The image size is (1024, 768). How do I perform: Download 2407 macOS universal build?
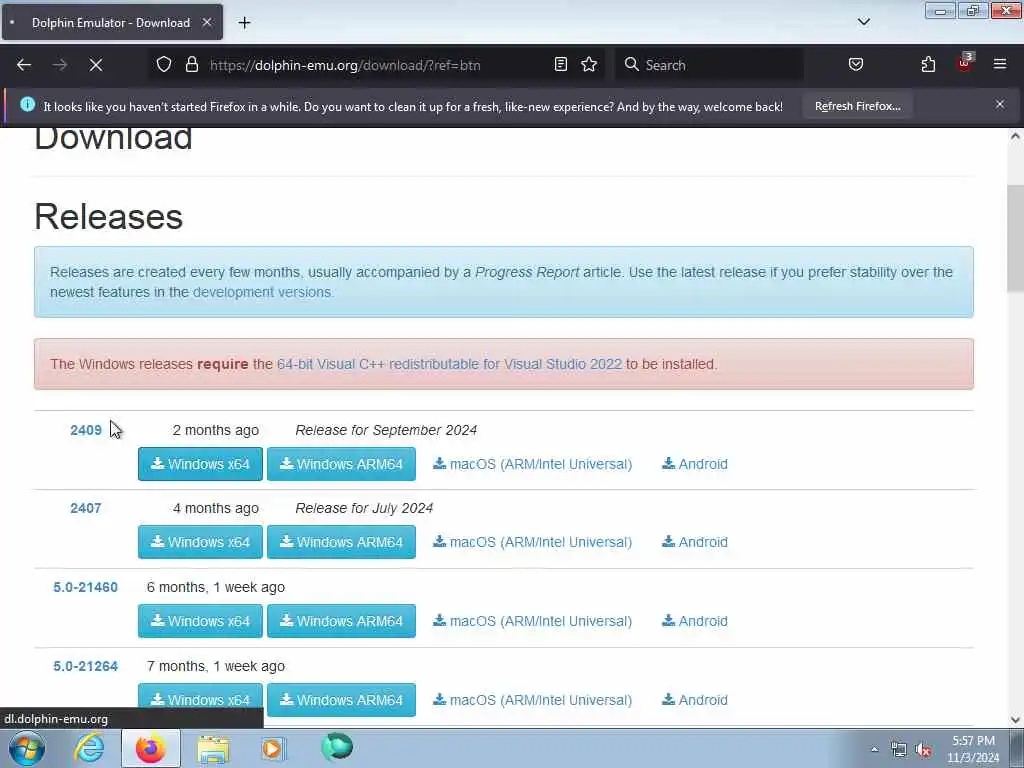click(532, 542)
